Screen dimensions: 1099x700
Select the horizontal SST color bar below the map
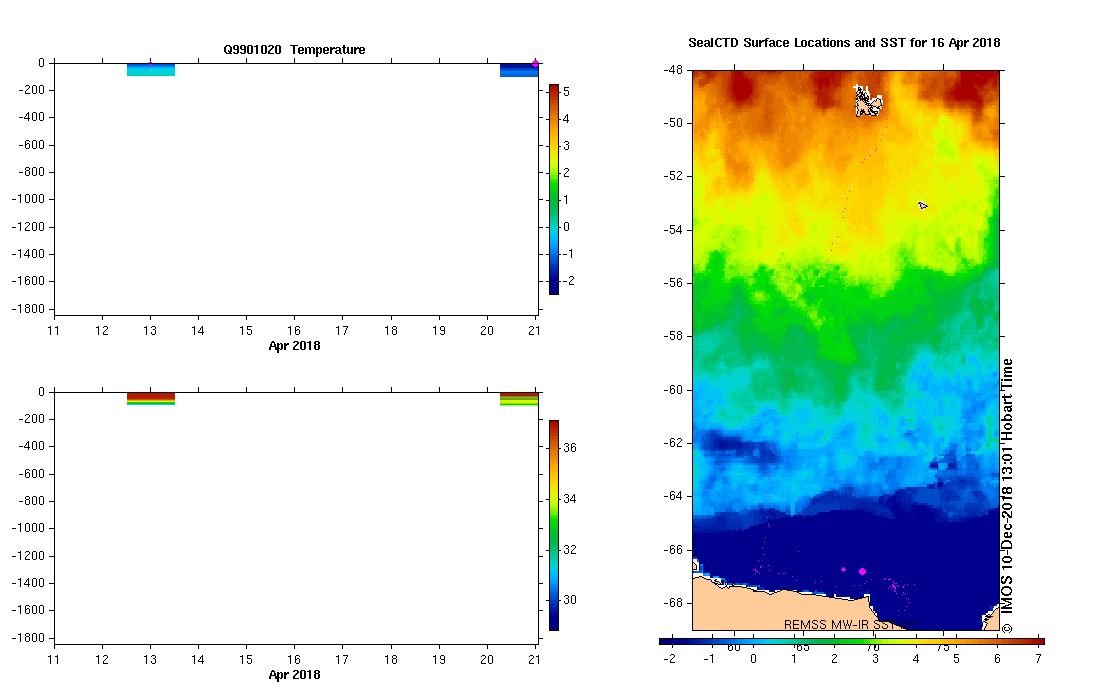click(x=852, y=641)
